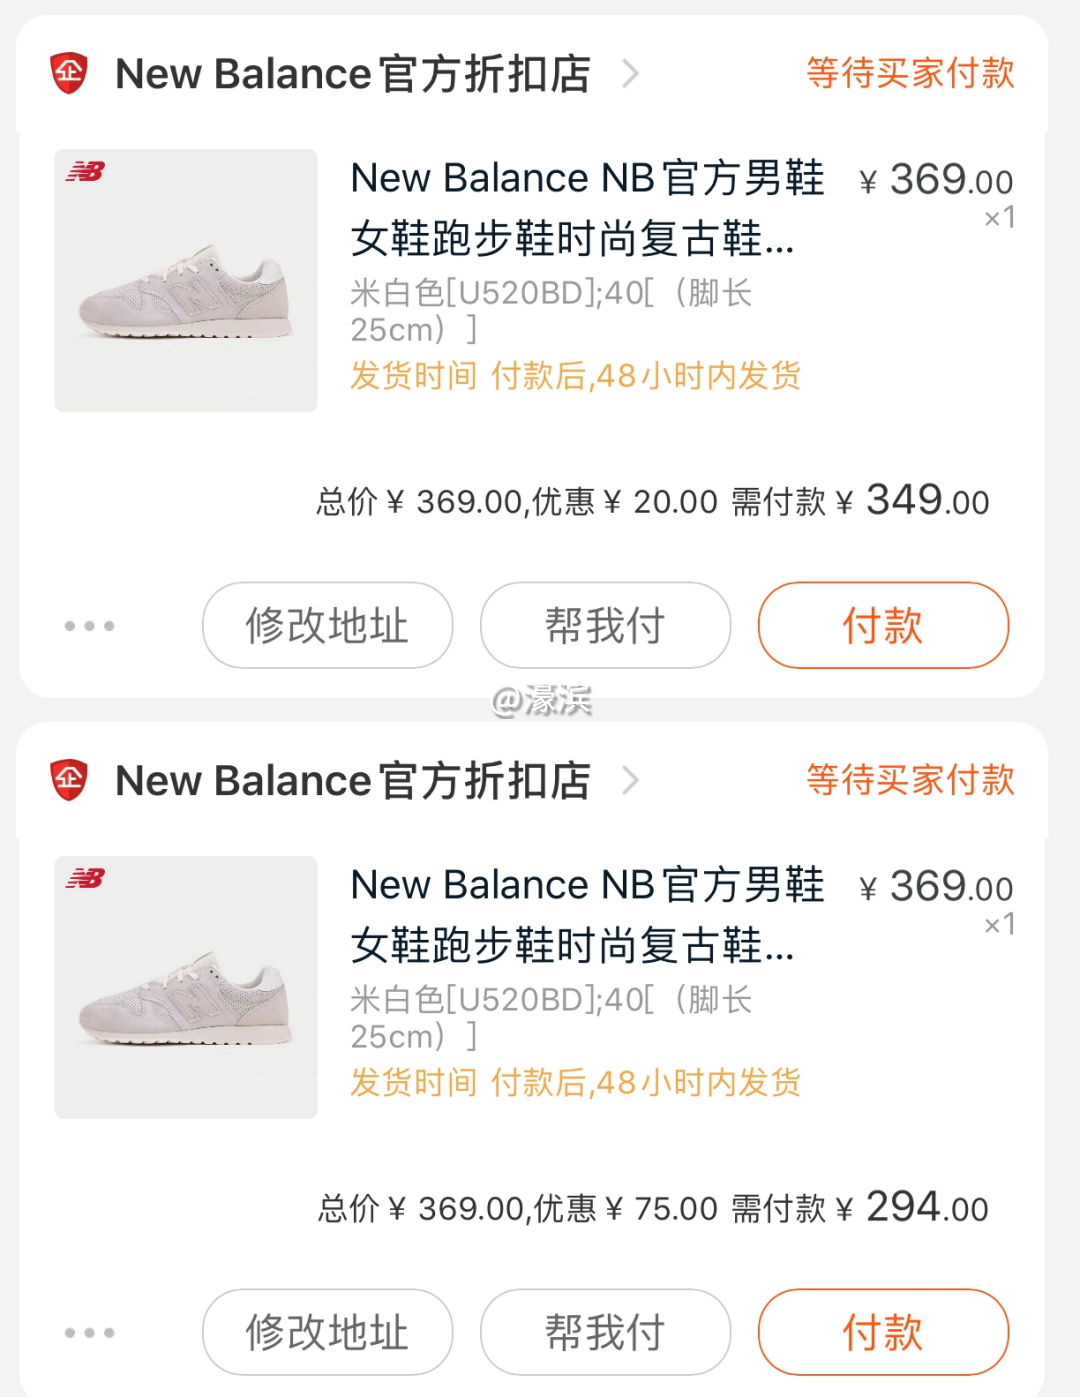Expand first New Balance store chevron
The width and height of the screenshot is (1080, 1397).
pos(630,73)
